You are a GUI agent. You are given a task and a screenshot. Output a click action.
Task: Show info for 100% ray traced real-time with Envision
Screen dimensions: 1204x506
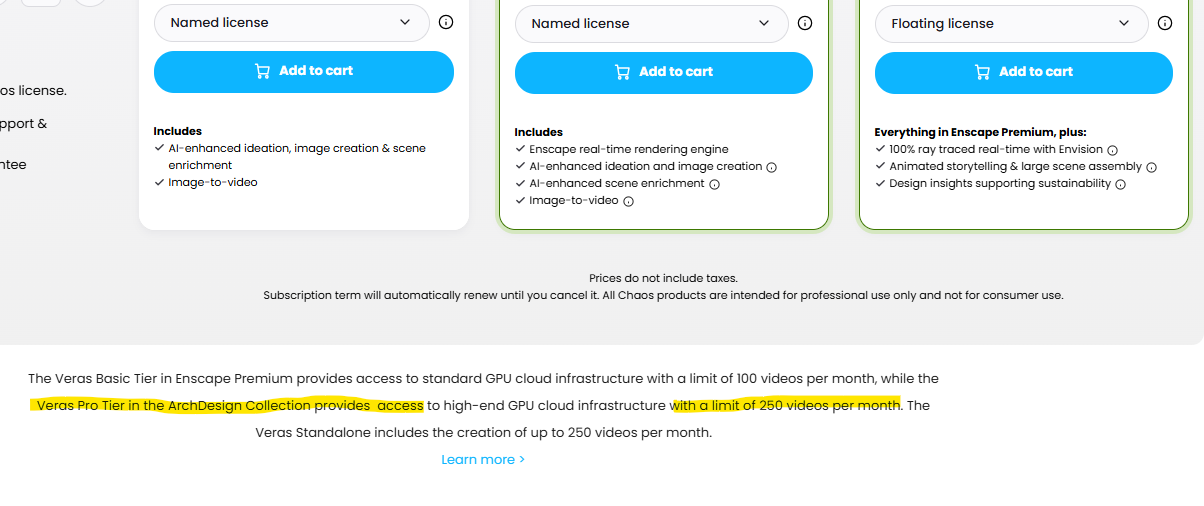tap(1112, 150)
